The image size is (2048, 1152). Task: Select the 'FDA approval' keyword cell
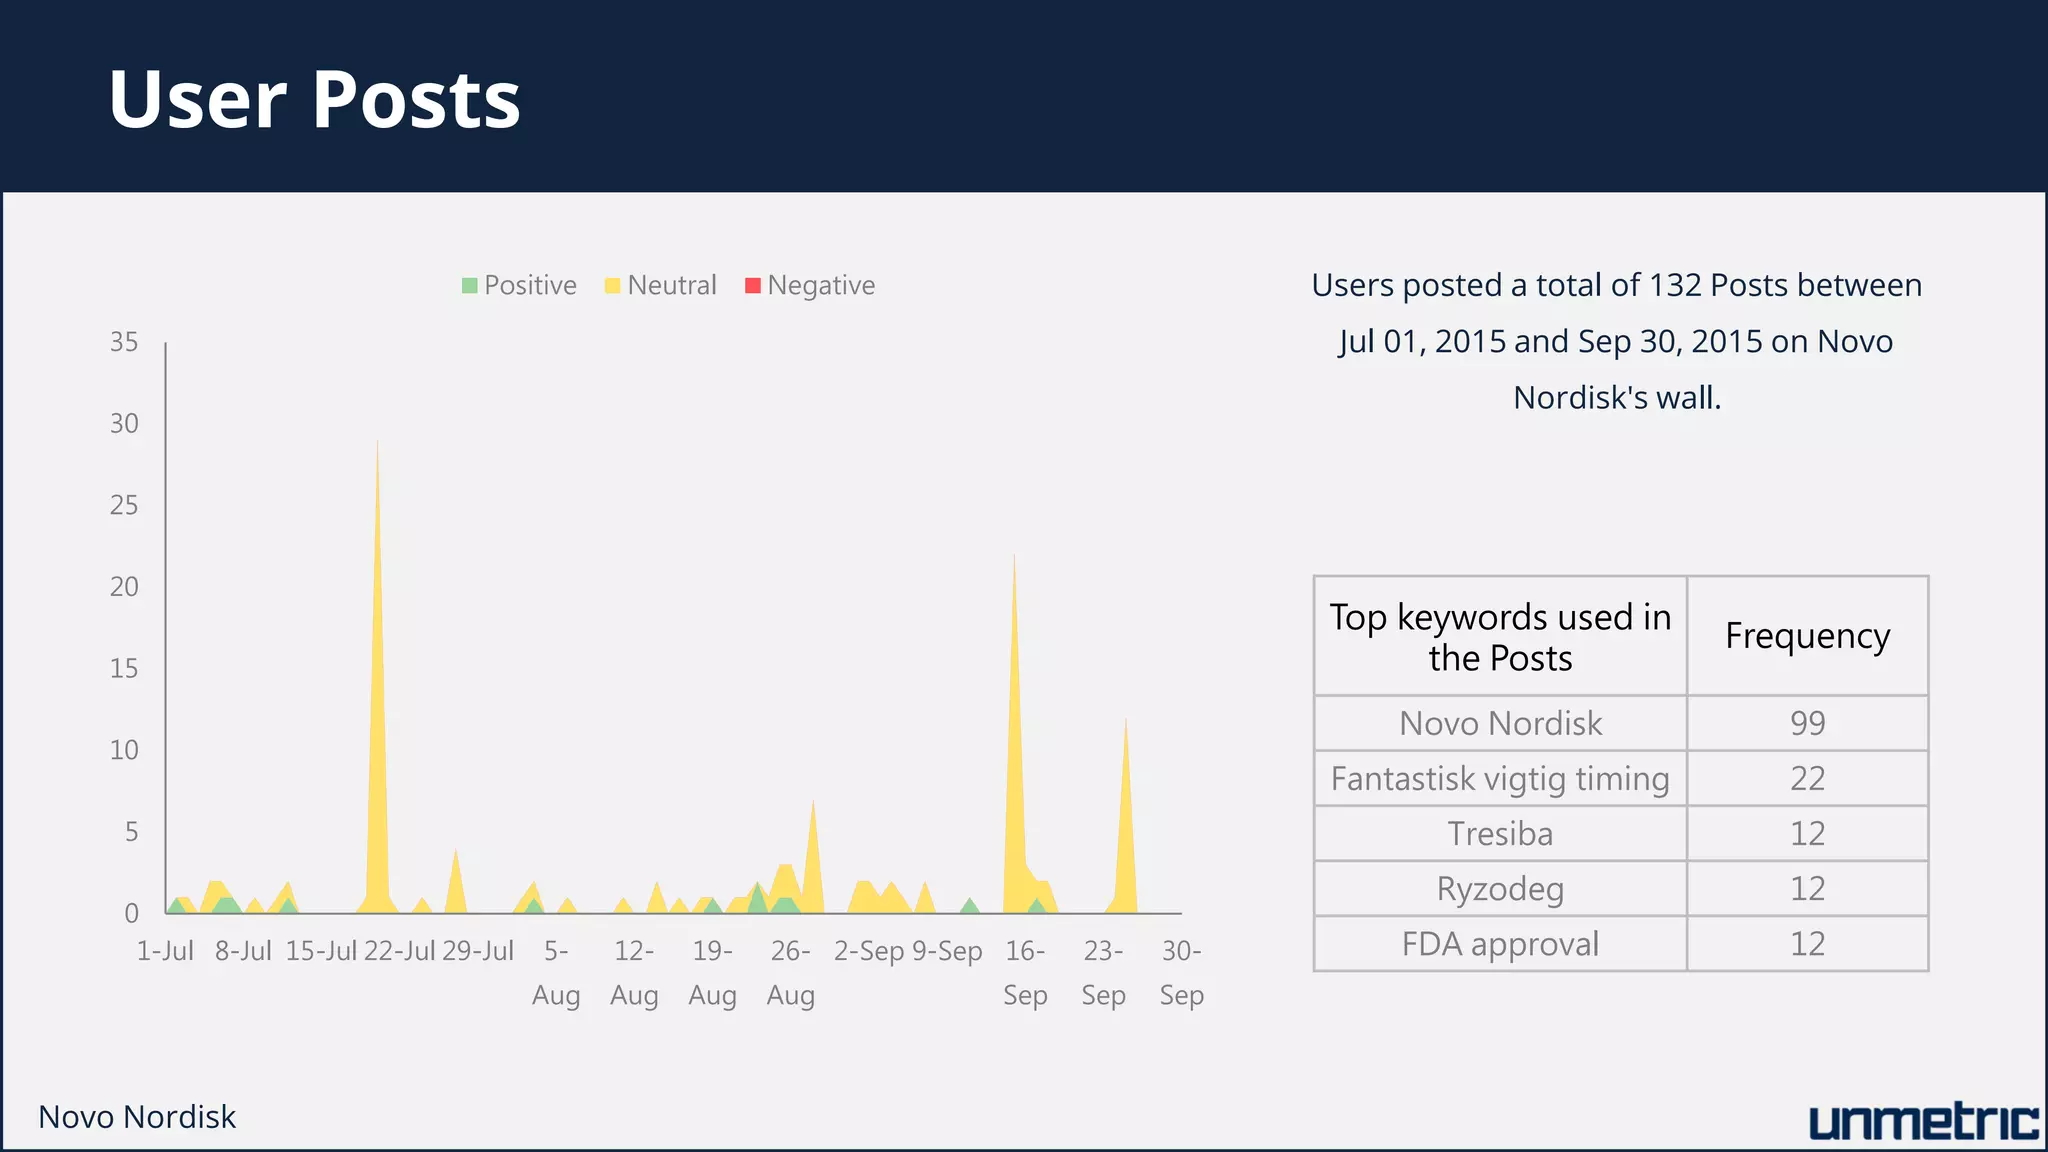[1500, 943]
